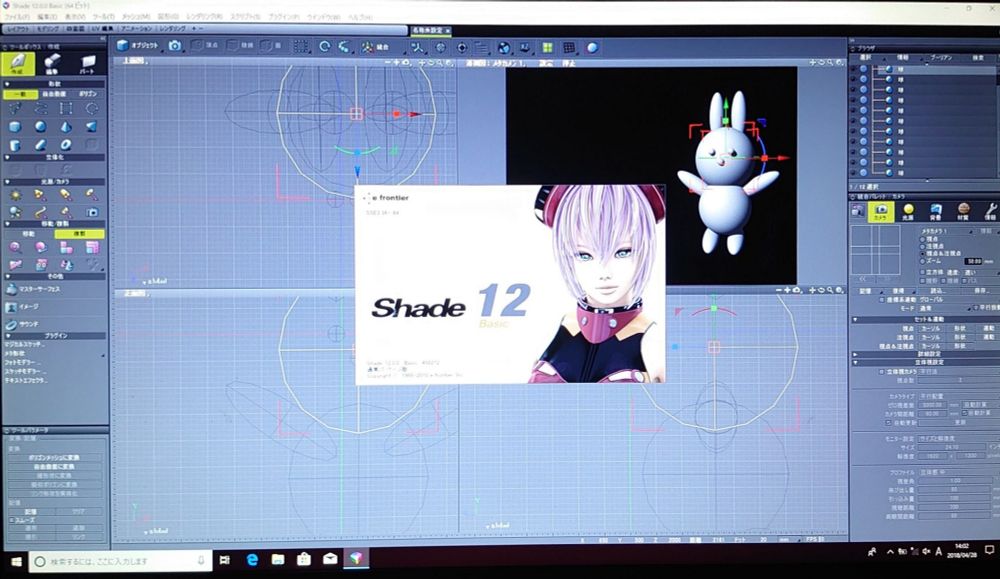Select the Zoom (ズーム) radio option
This screenshot has height=579, width=1000.
pos(922,261)
